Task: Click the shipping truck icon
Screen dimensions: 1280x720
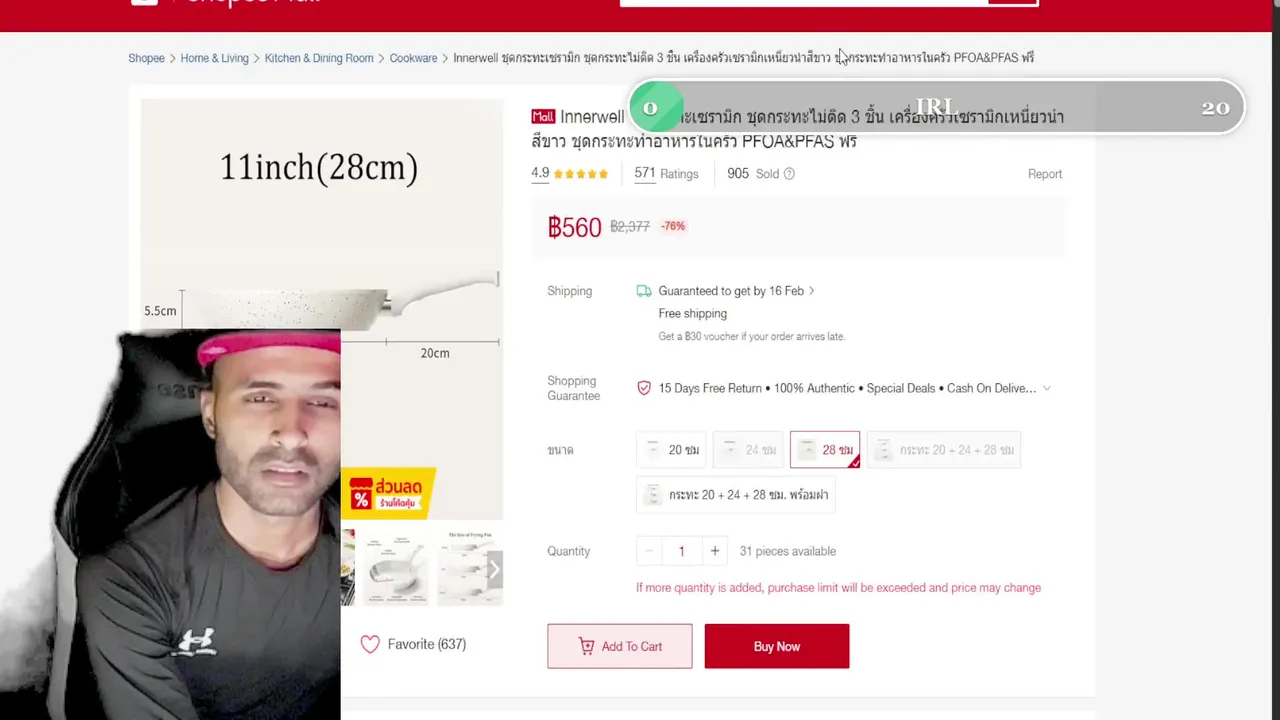Action: coord(644,291)
